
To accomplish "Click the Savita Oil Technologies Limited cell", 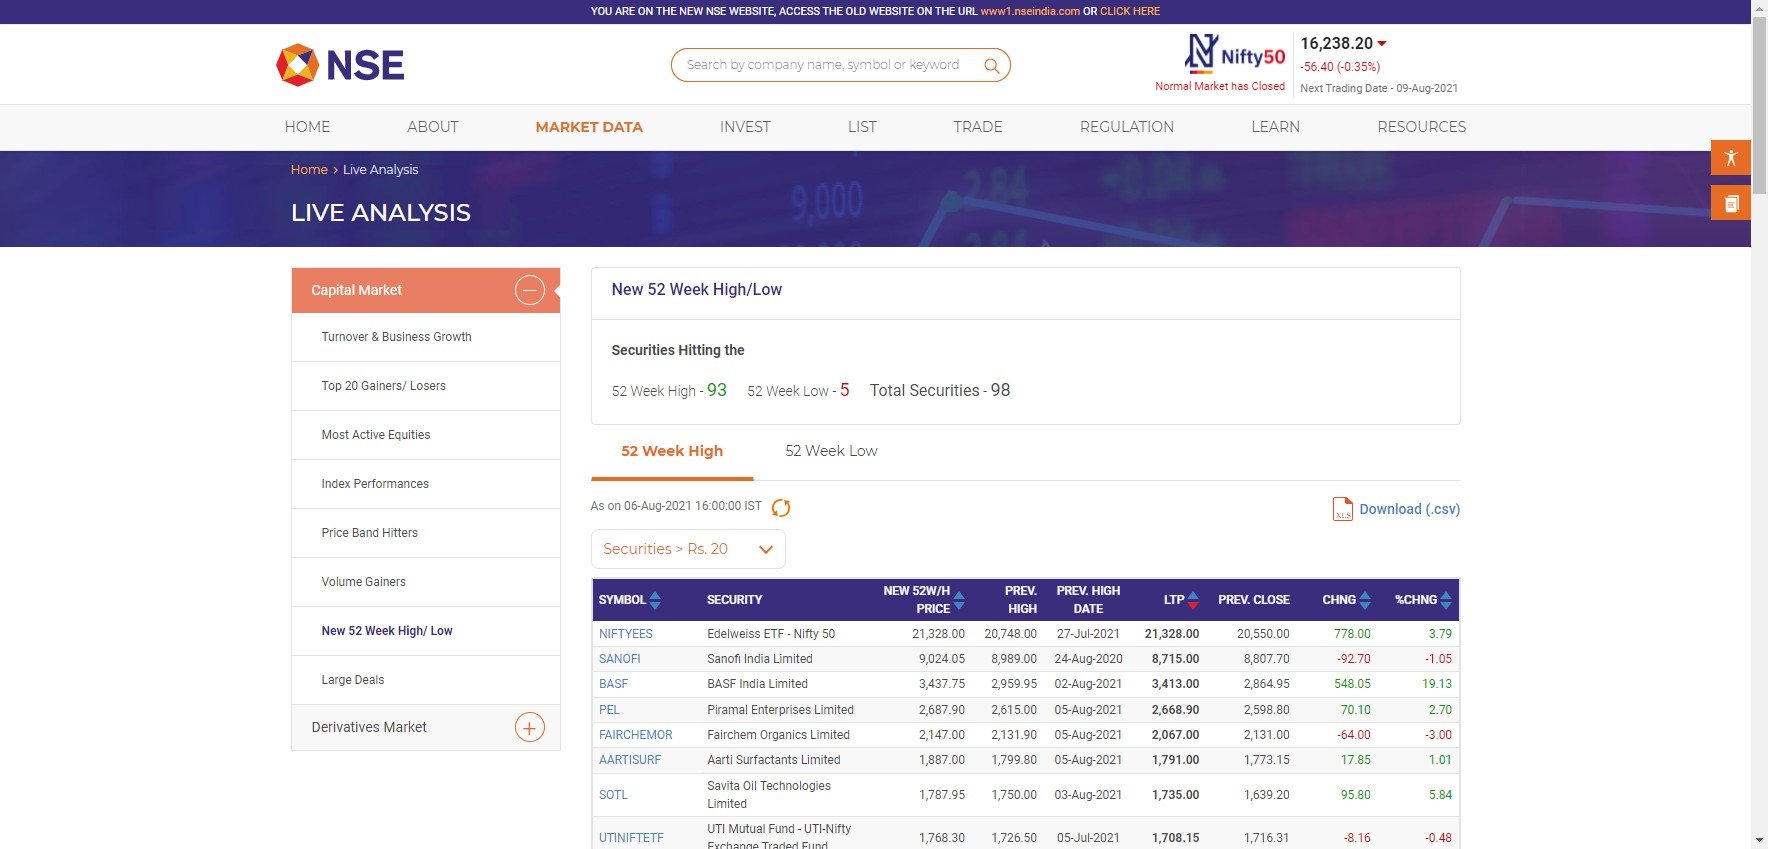I will (x=769, y=795).
